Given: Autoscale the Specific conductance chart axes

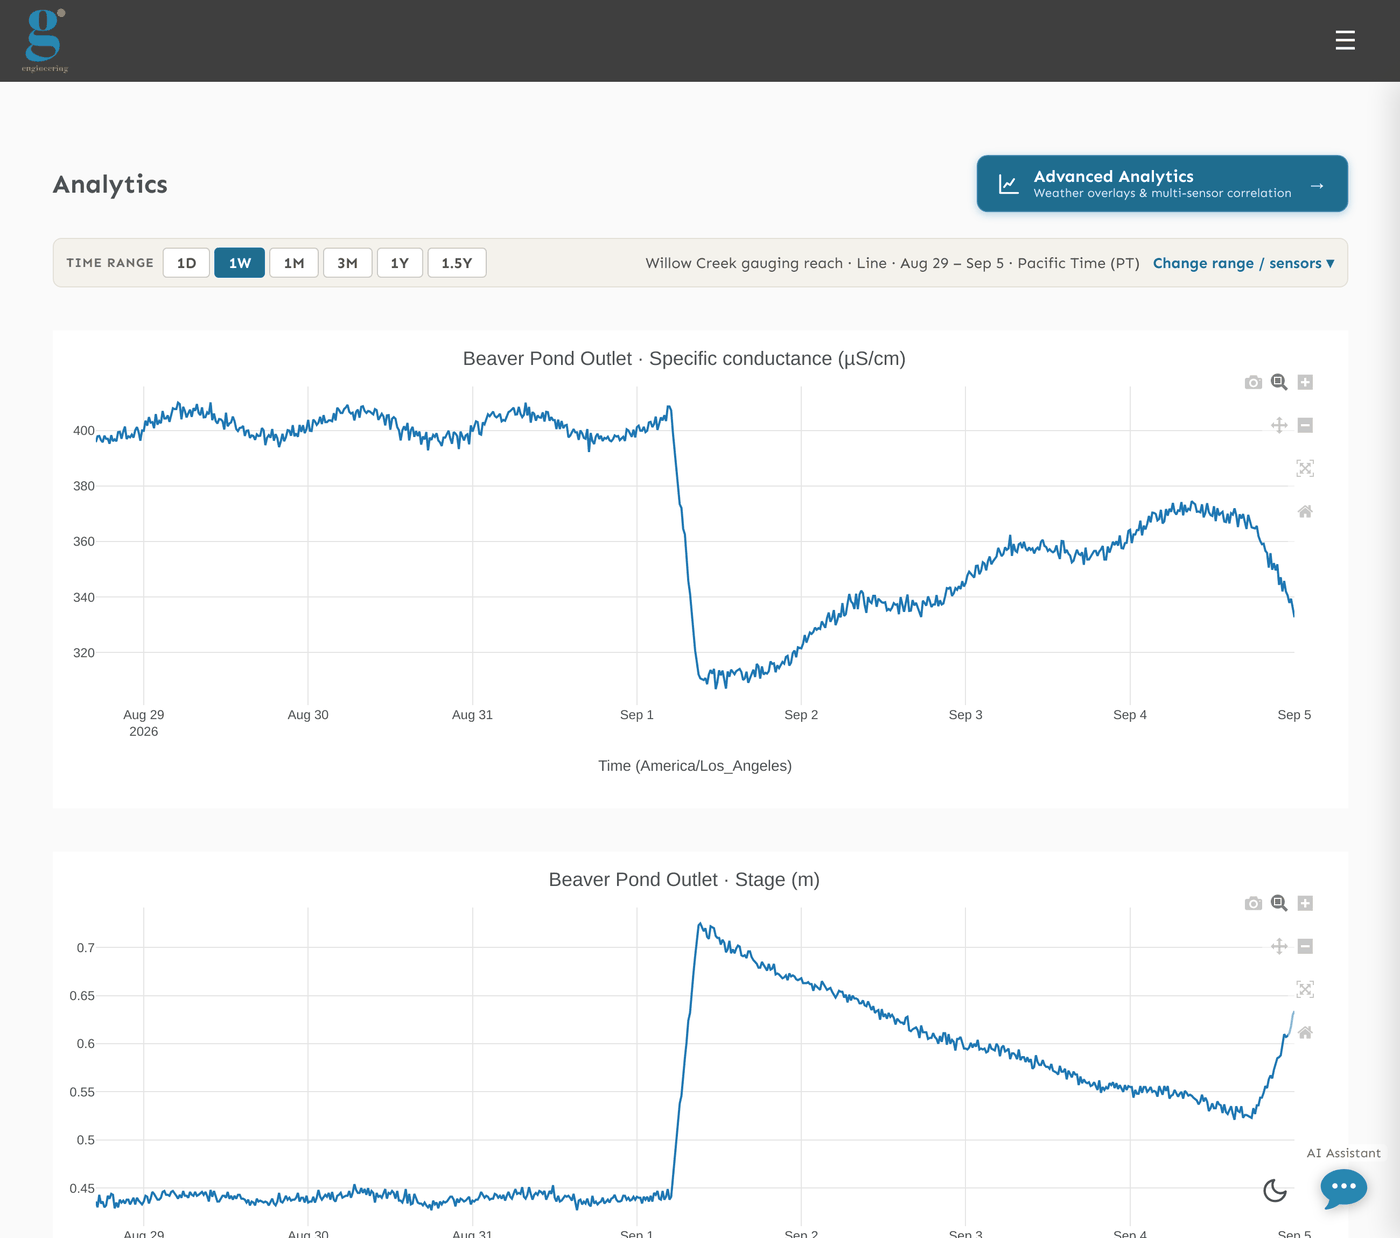Looking at the screenshot, I should [1305, 468].
